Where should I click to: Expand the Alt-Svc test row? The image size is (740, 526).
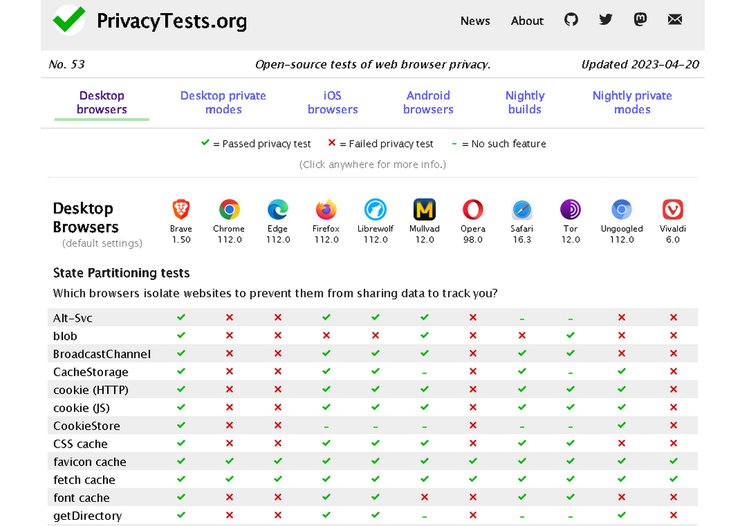(x=73, y=318)
